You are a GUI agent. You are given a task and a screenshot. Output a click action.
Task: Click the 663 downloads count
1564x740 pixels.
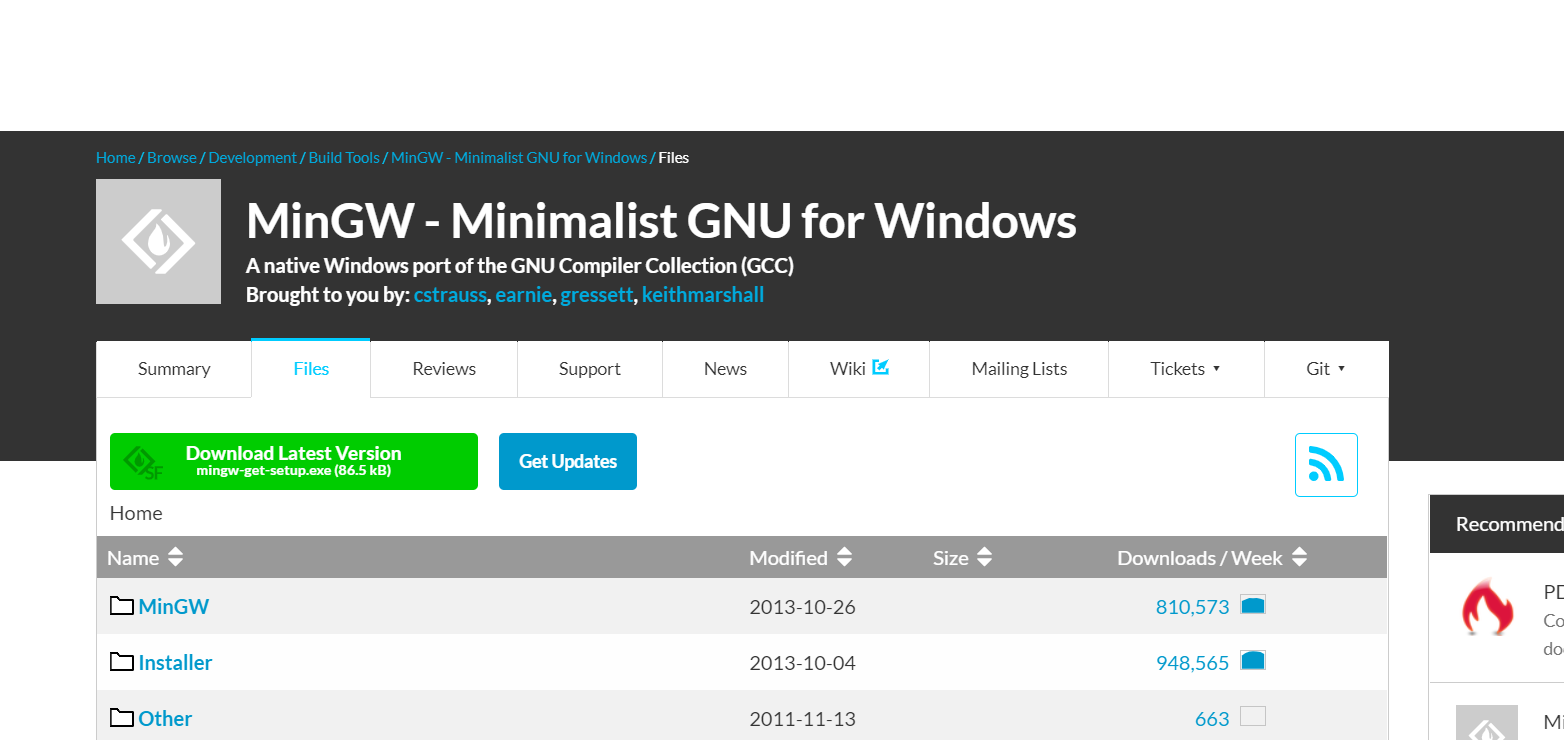point(1212,718)
